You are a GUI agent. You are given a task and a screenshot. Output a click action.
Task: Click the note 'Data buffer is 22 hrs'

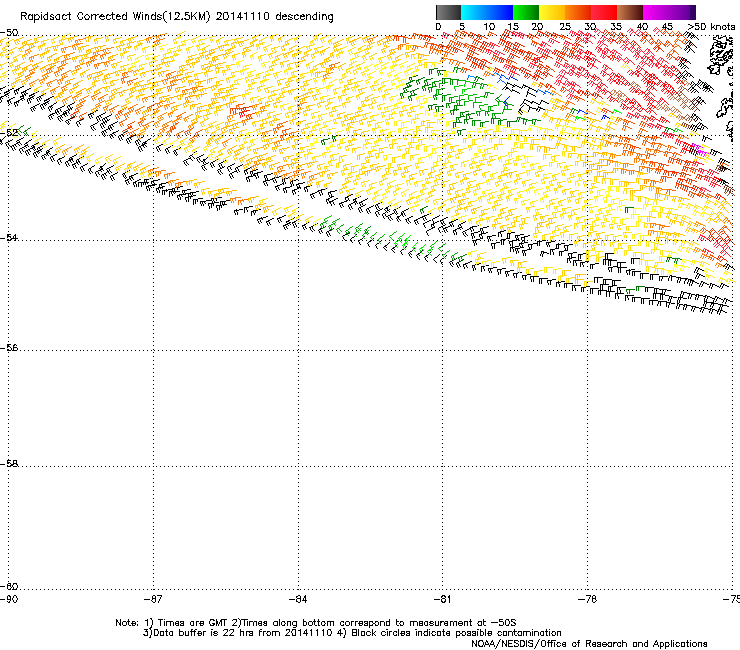[203, 633]
